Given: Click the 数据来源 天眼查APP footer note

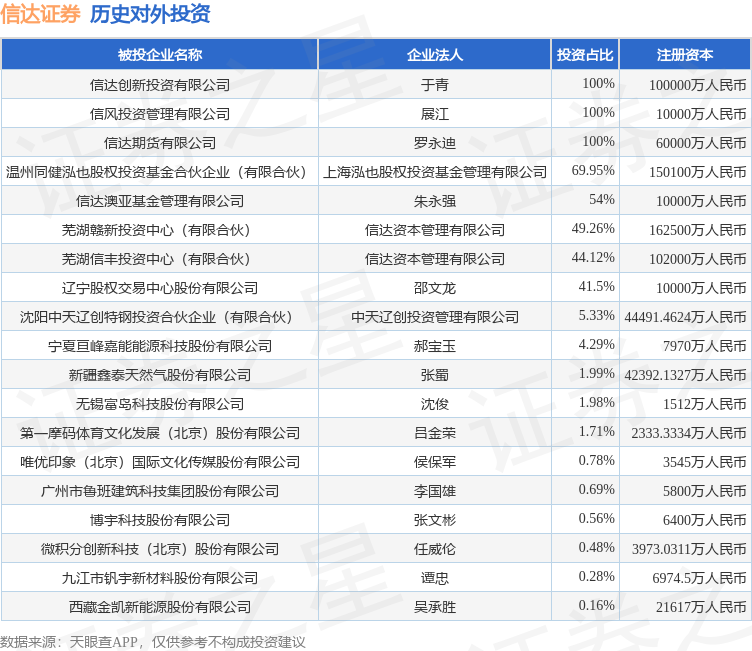Looking at the screenshot, I should [x=153, y=642].
